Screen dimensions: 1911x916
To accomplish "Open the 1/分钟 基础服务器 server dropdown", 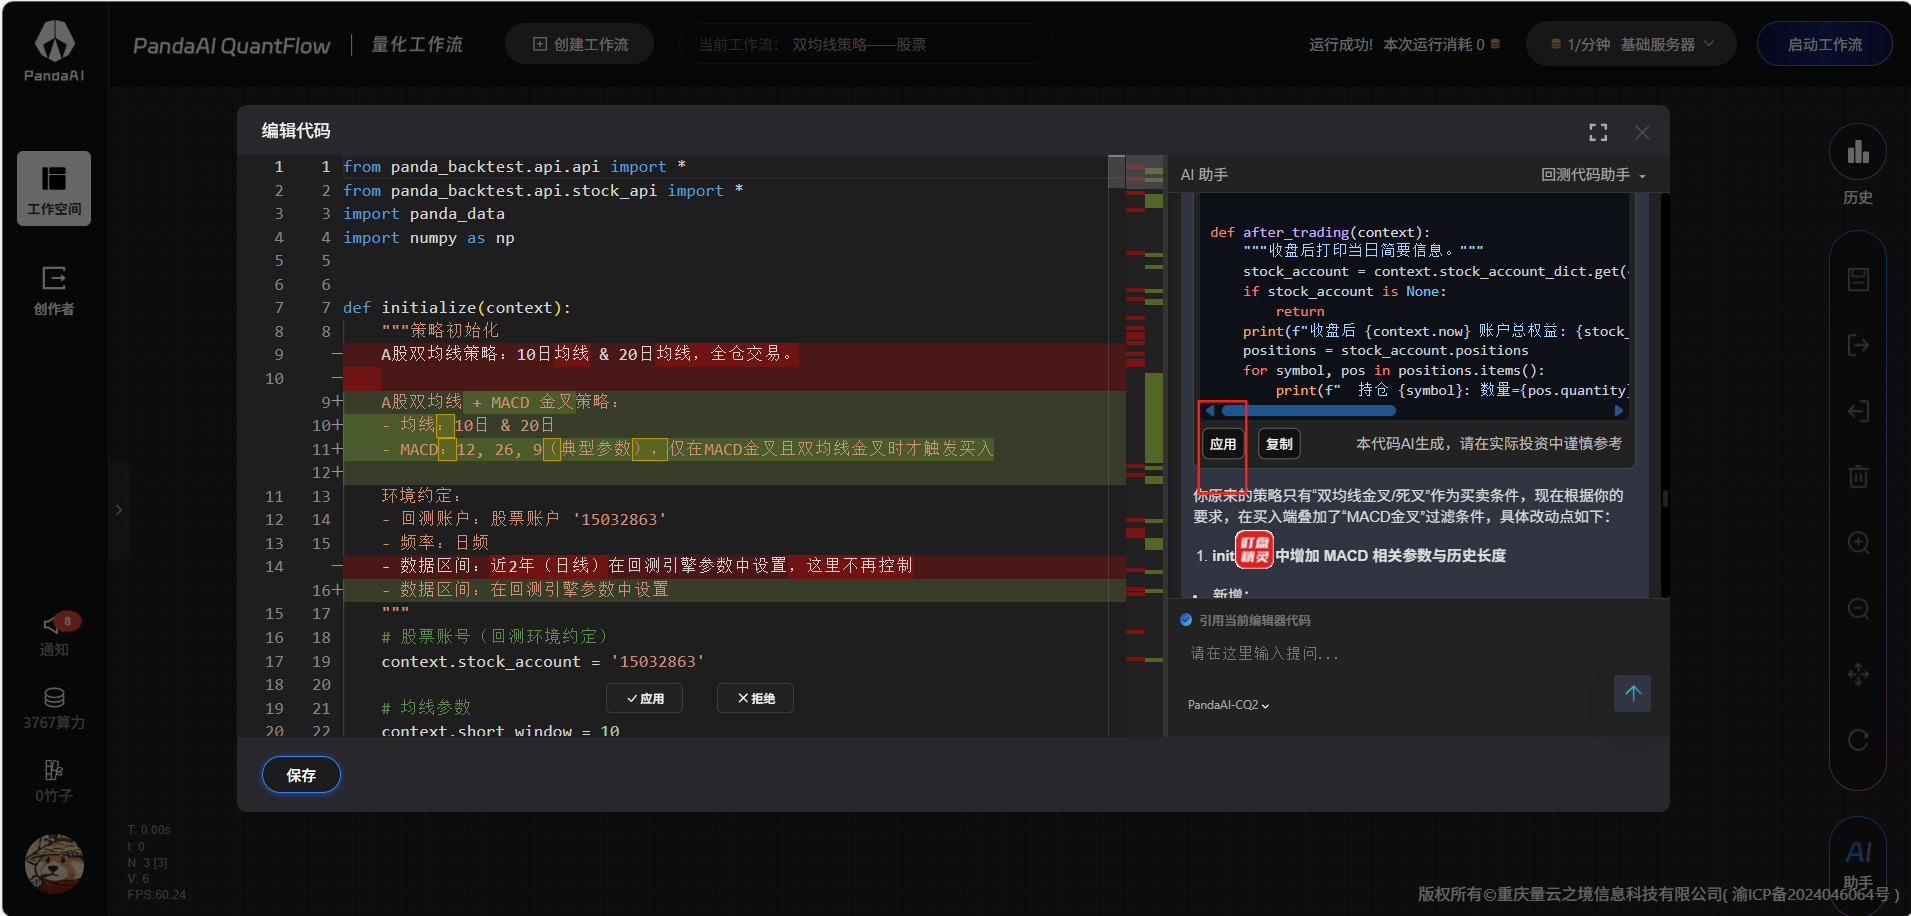I will click(x=1631, y=44).
